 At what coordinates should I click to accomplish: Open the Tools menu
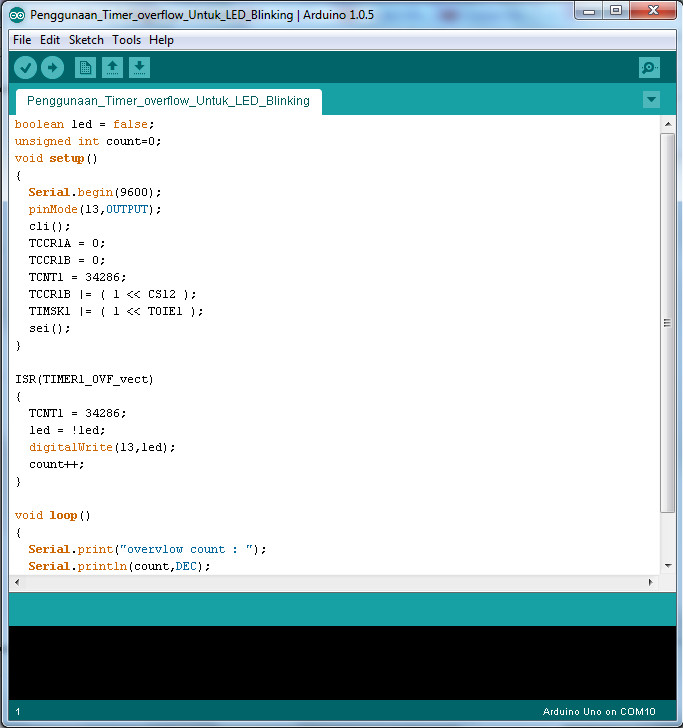(126, 40)
